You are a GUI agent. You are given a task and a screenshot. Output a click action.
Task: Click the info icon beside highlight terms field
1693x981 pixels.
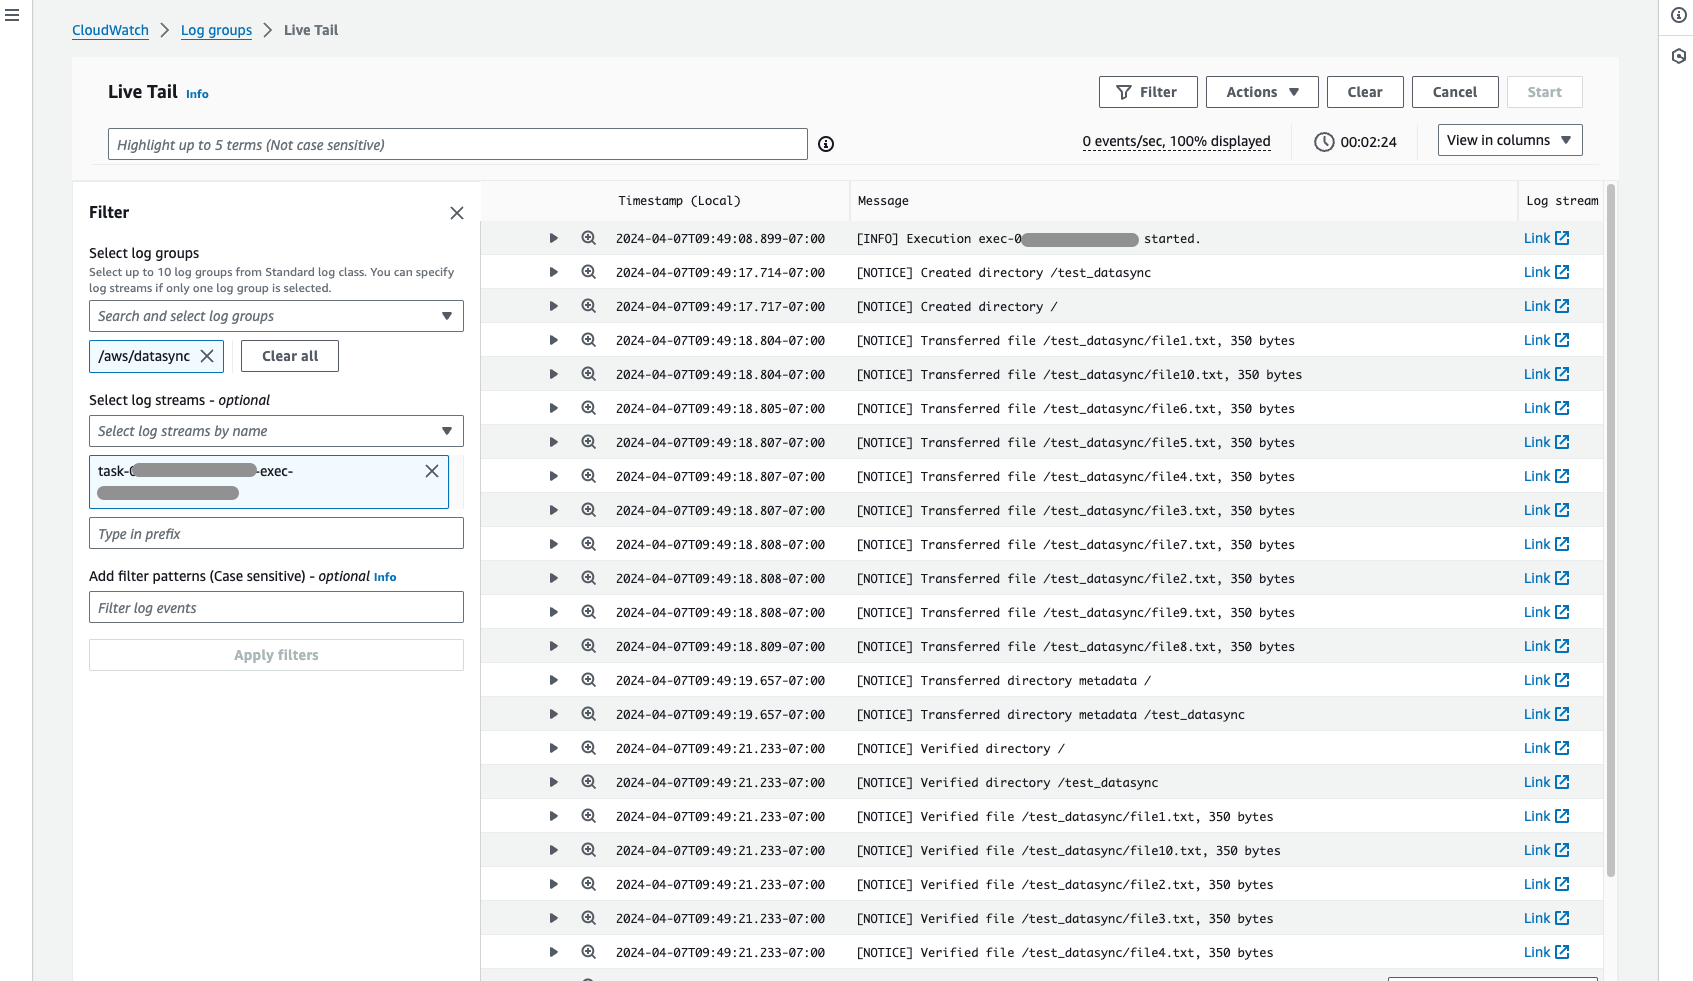[x=826, y=144]
